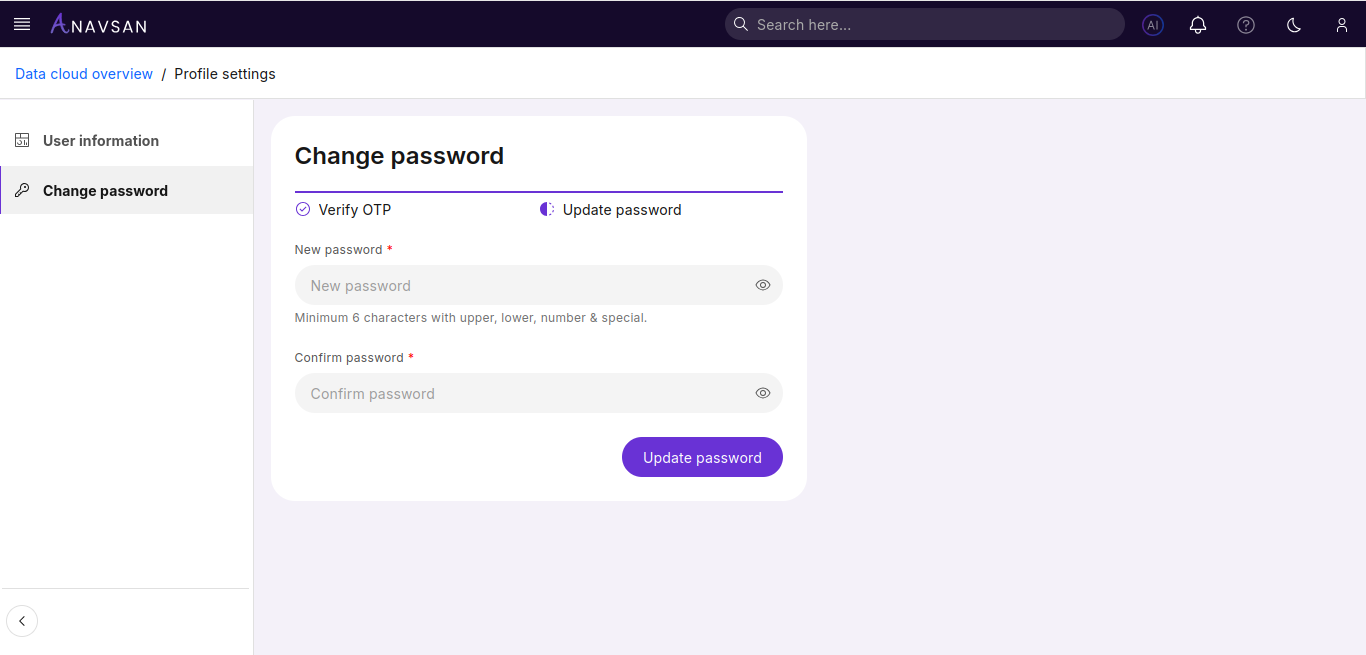Image resolution: width=1366 pixels, height=655 pixels.
Task: Toggle dark mode with the moon icon
Action: tap(1293, 24)
